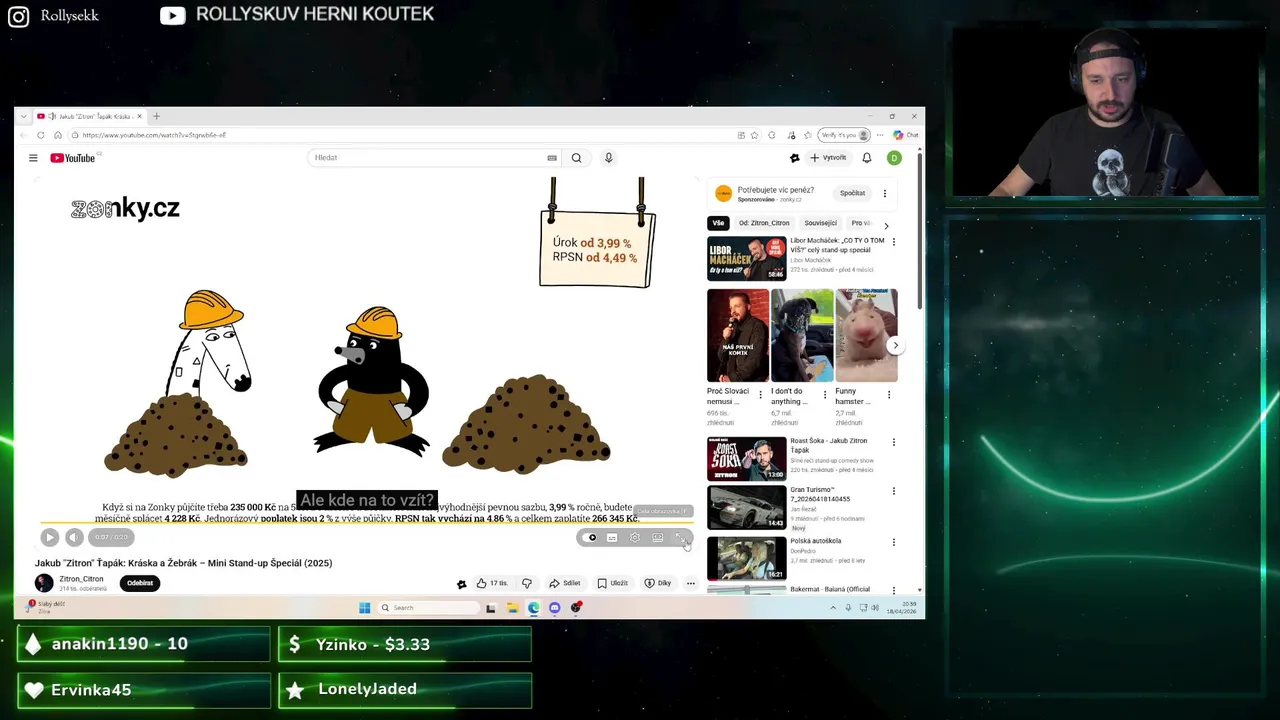Open options for the Libor Macháček video
The height and width of the screenshot is (720, 1280).
click(894, 242)
